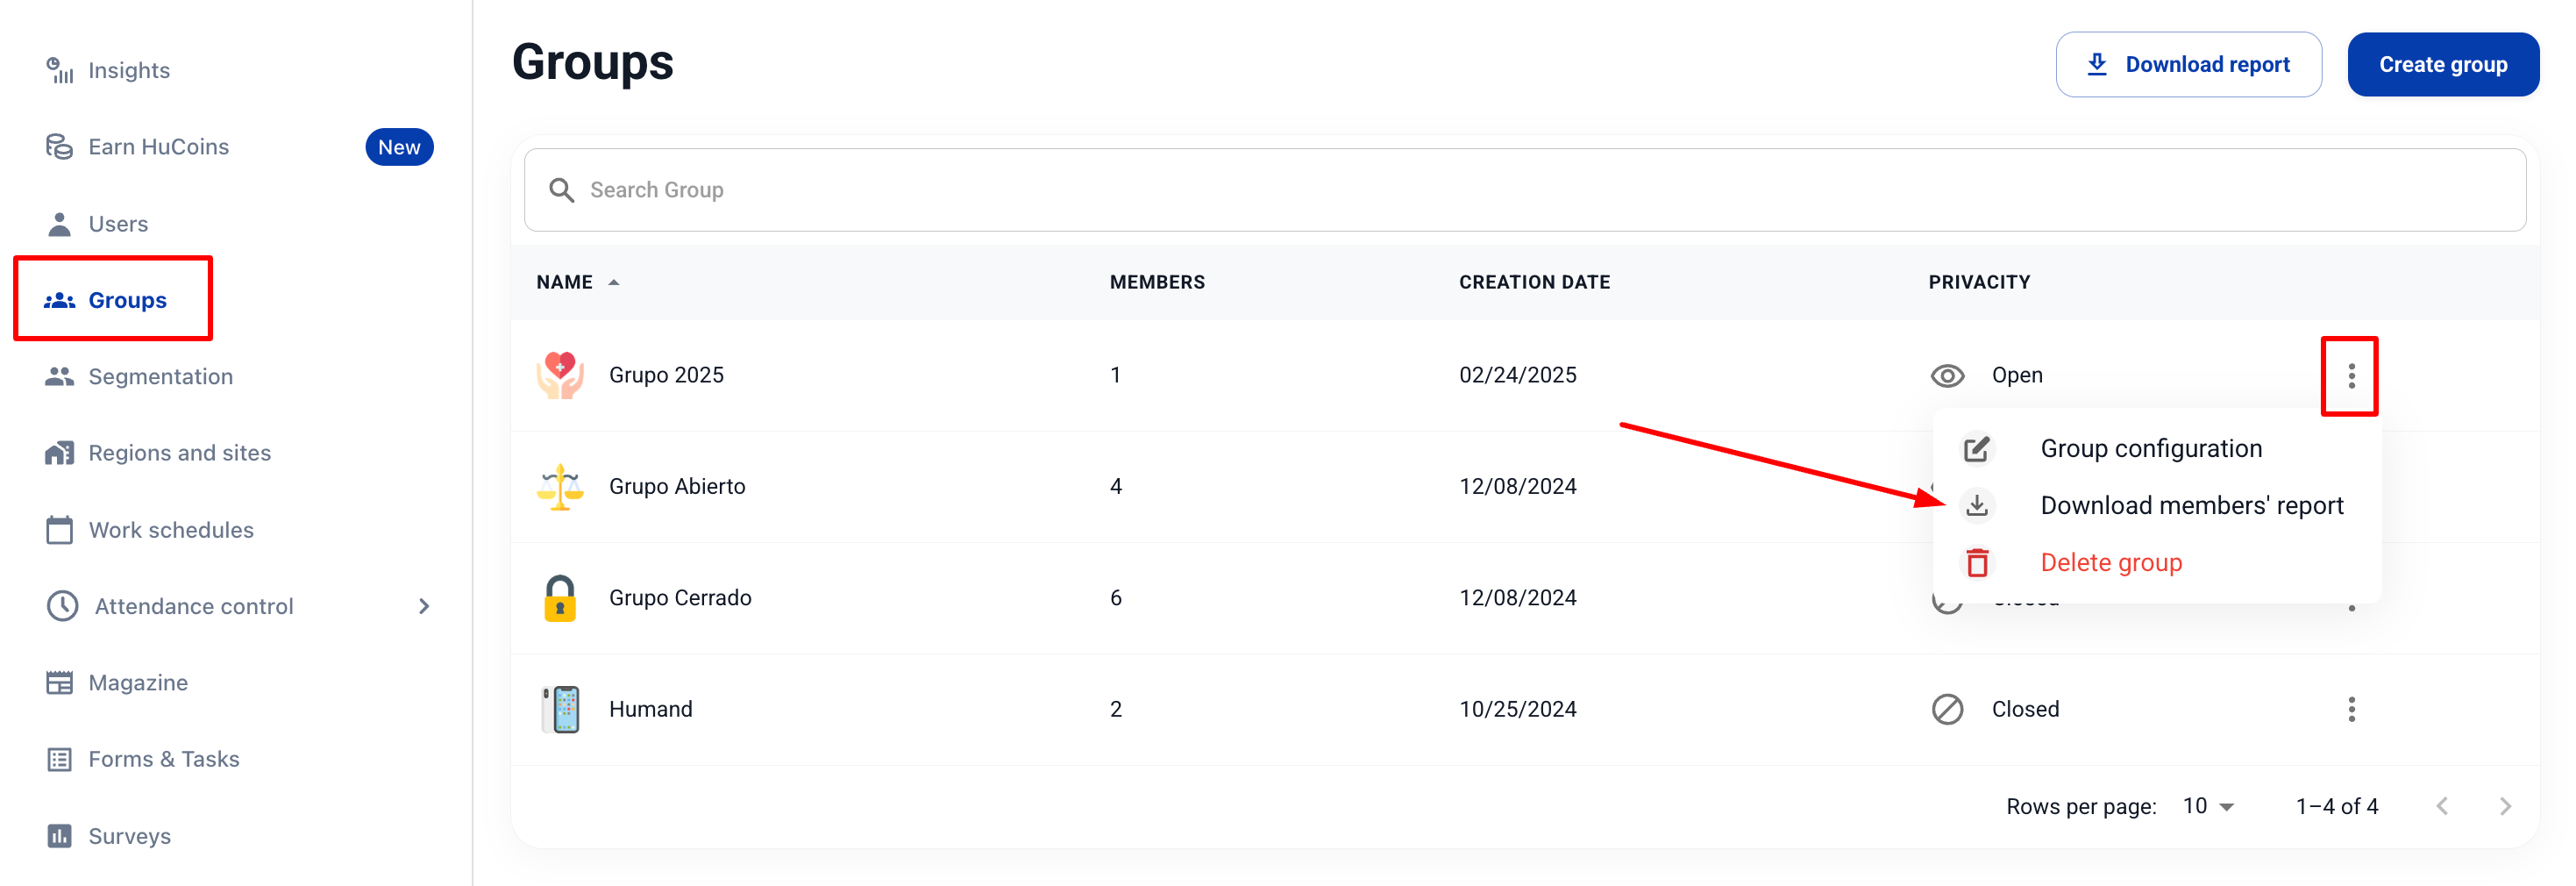Click the Groups people icon
This screenshot has width=2576, height=886.
[x=59, y=300]
